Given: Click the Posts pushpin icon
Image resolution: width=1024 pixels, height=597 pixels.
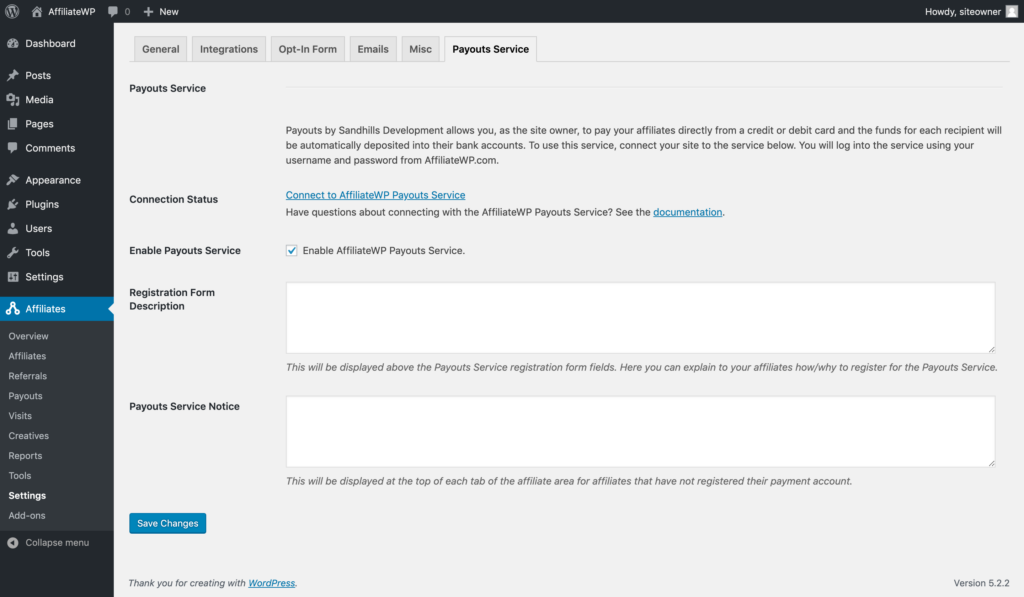Looking at the screenshot, I should coord(12,75).
